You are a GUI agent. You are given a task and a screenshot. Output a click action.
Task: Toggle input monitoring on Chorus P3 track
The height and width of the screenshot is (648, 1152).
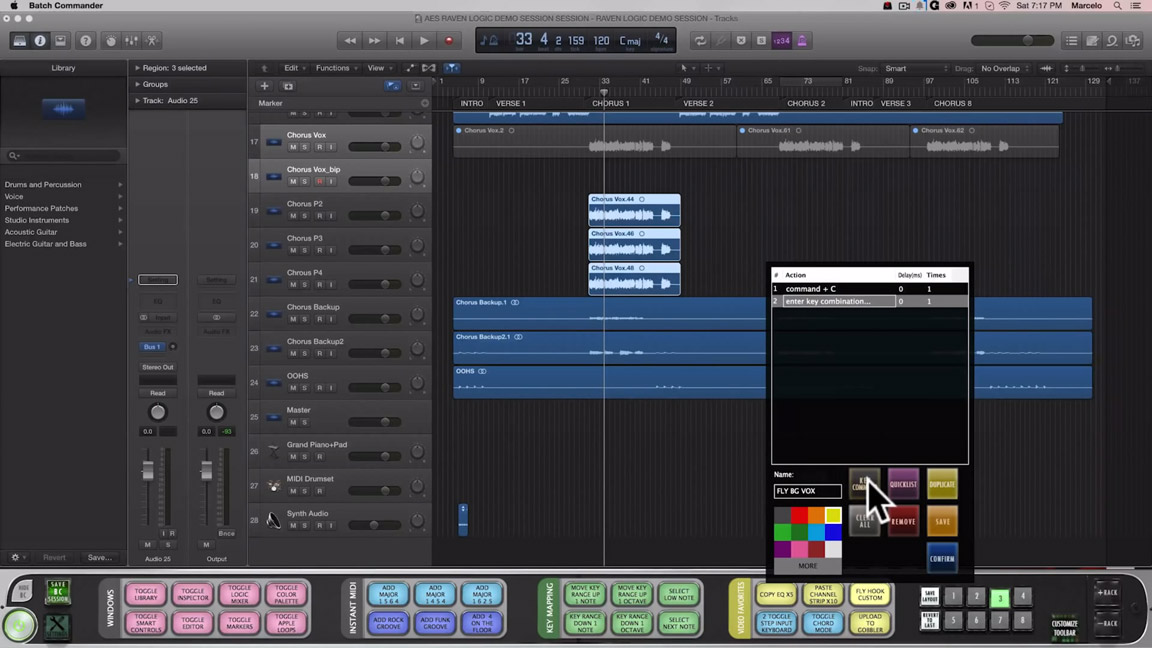coord(331,251)
